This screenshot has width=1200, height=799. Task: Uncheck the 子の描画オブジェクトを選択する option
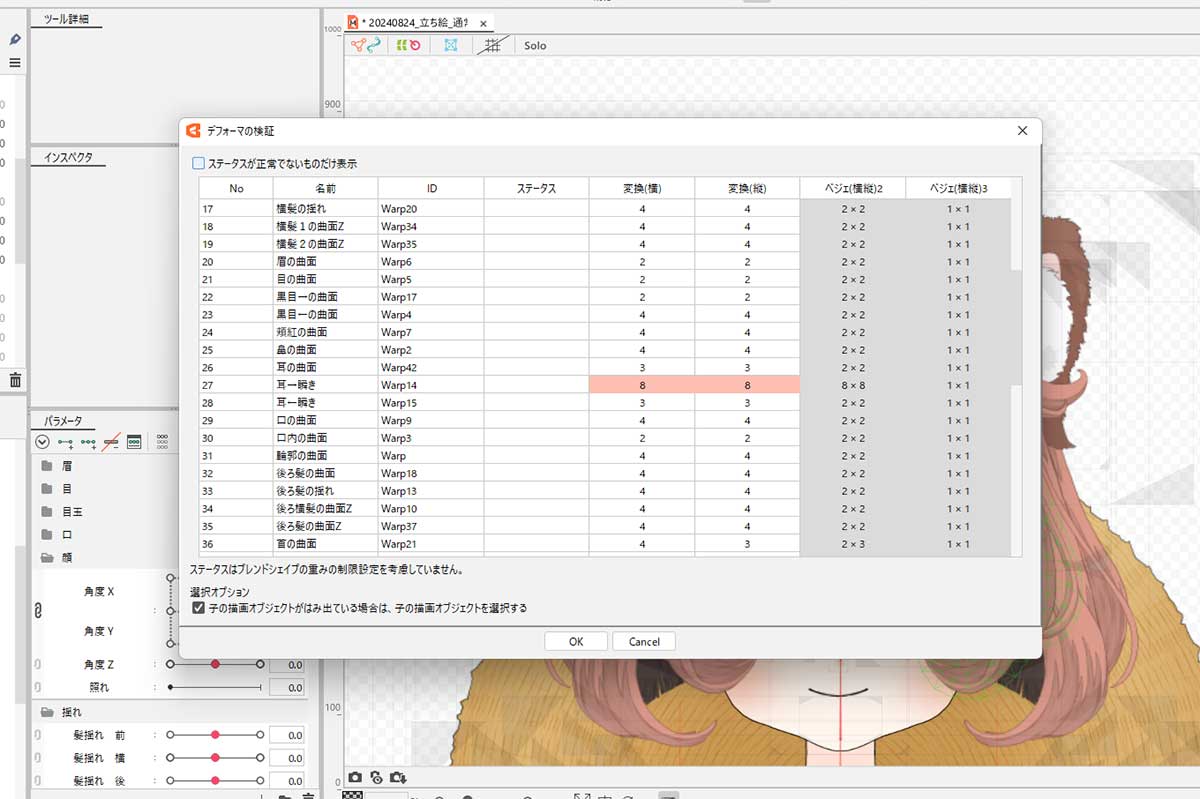pyautogui.click(x=198, y=608)
